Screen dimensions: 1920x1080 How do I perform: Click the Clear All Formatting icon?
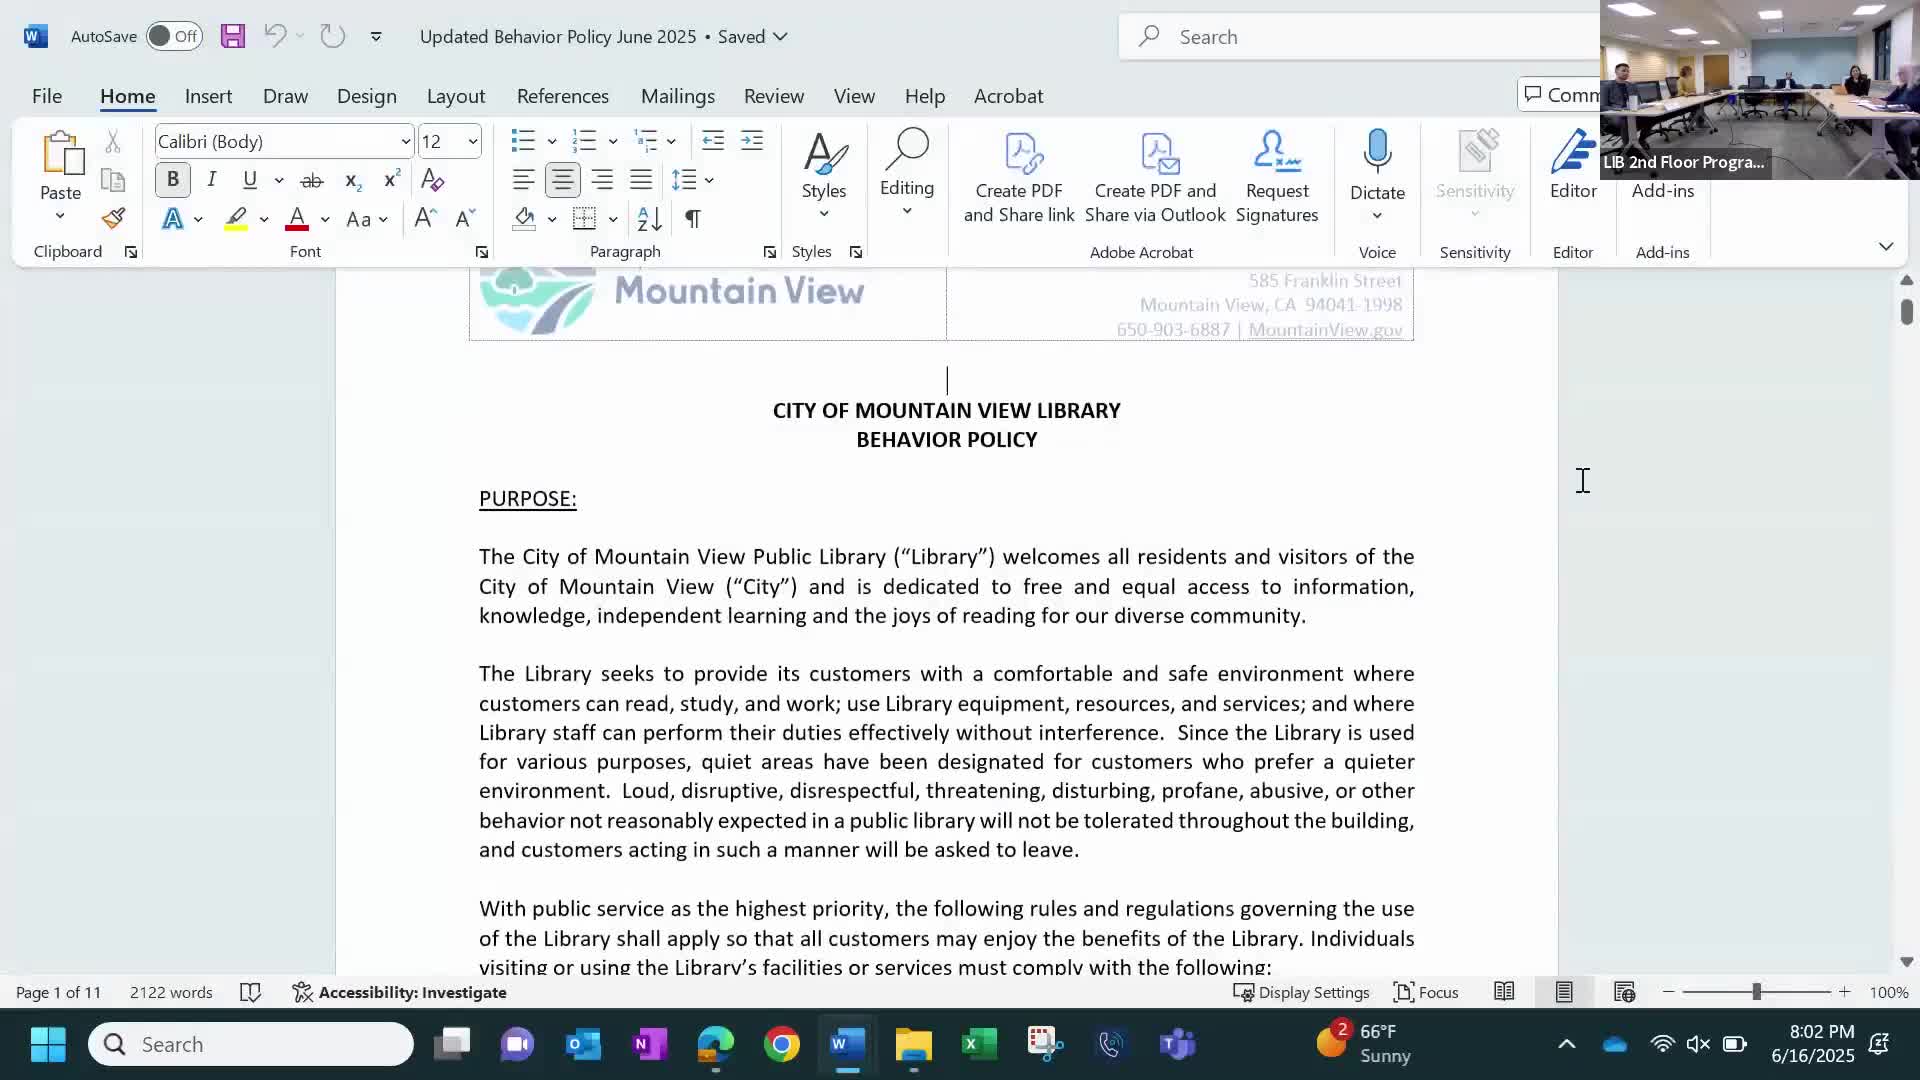(x=432, y=181)
